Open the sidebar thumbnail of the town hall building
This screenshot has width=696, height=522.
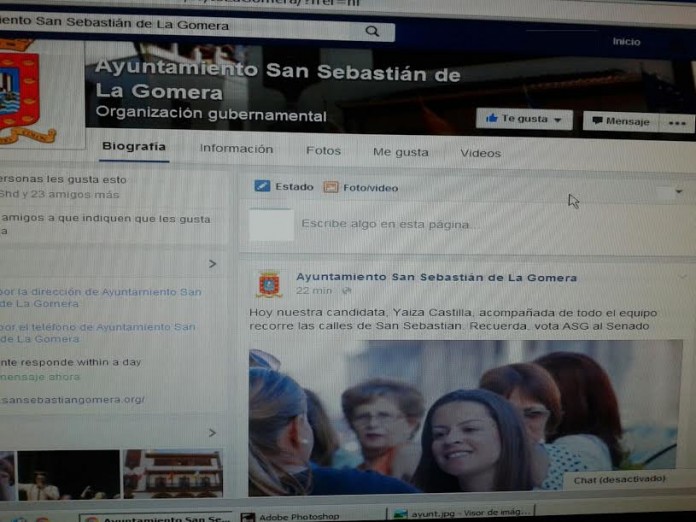(173, 474)
